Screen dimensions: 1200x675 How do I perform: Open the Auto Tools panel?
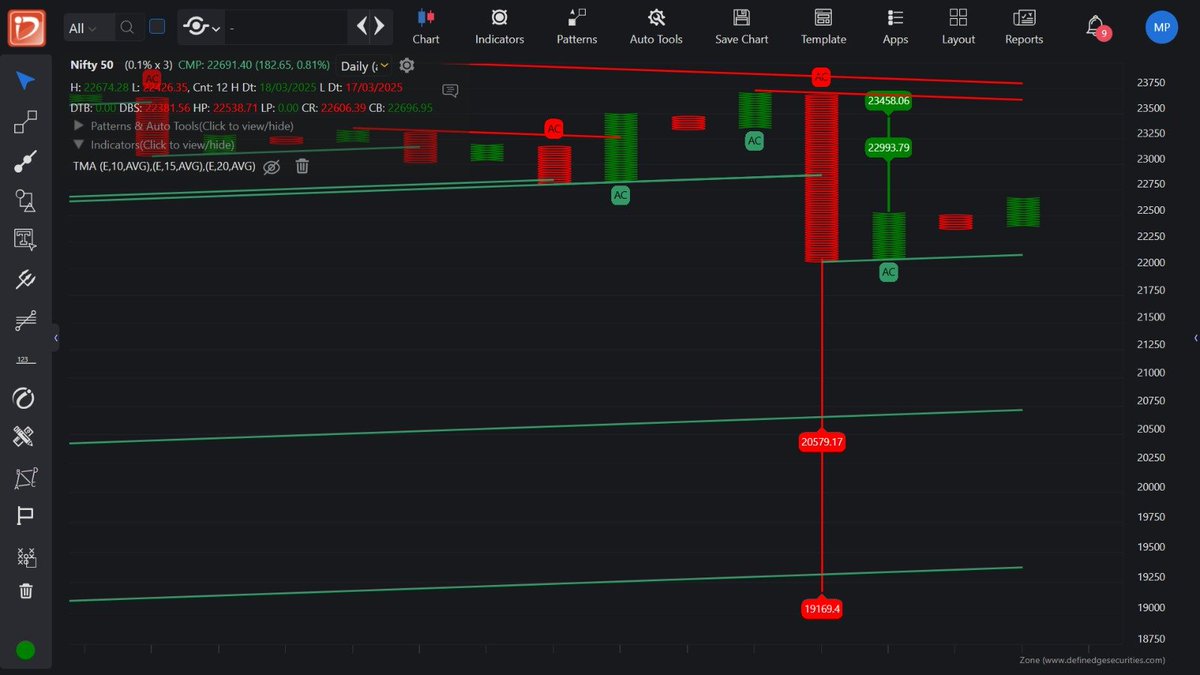[655, 27]
